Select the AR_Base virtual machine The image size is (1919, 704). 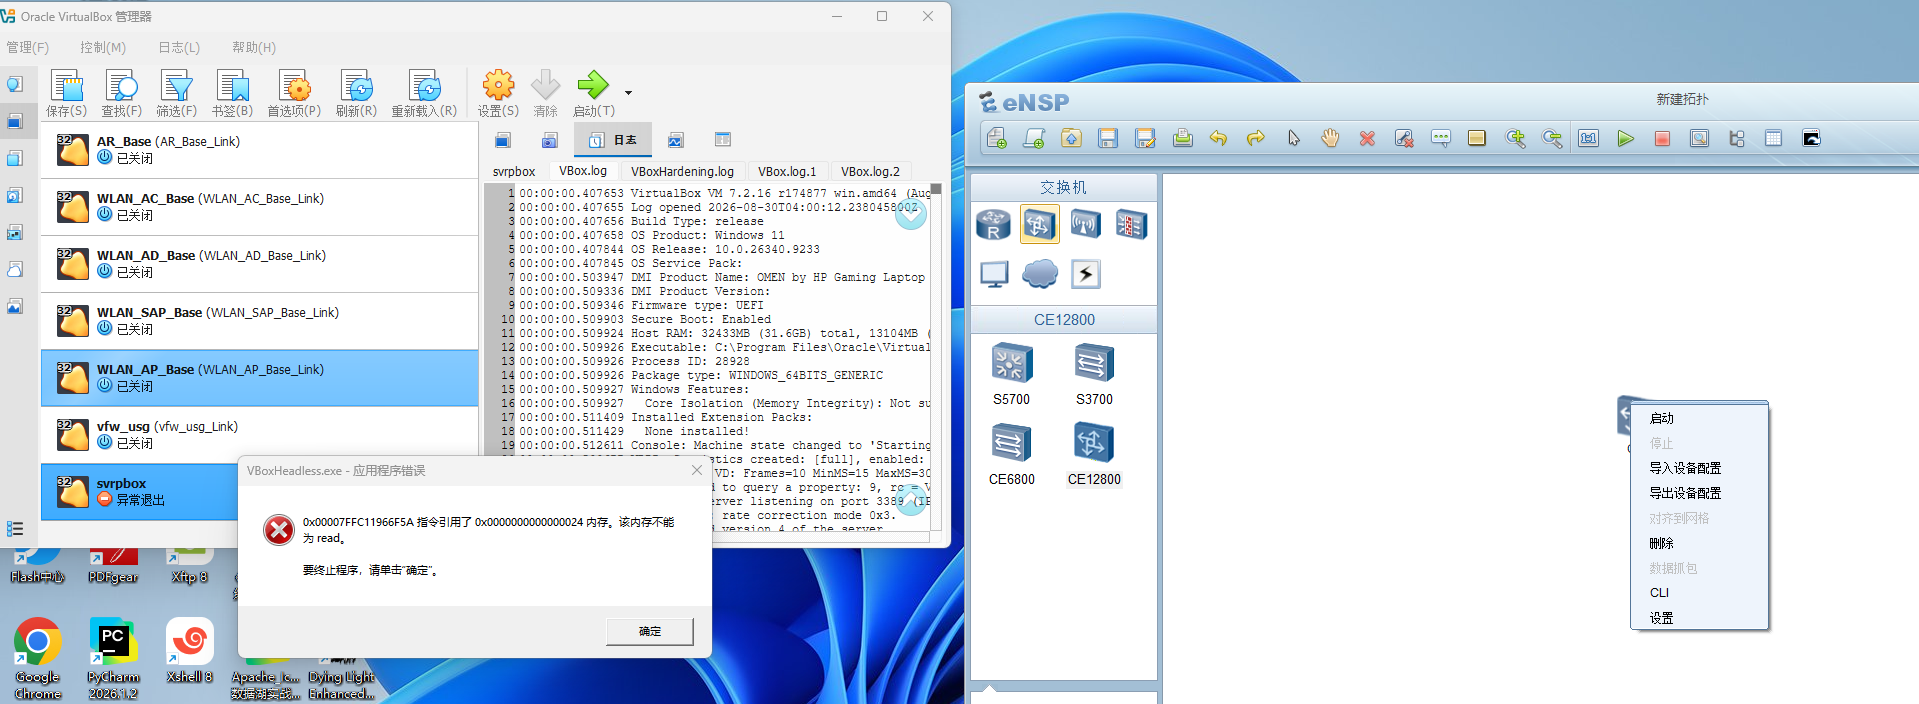click(x=260, y=150)
